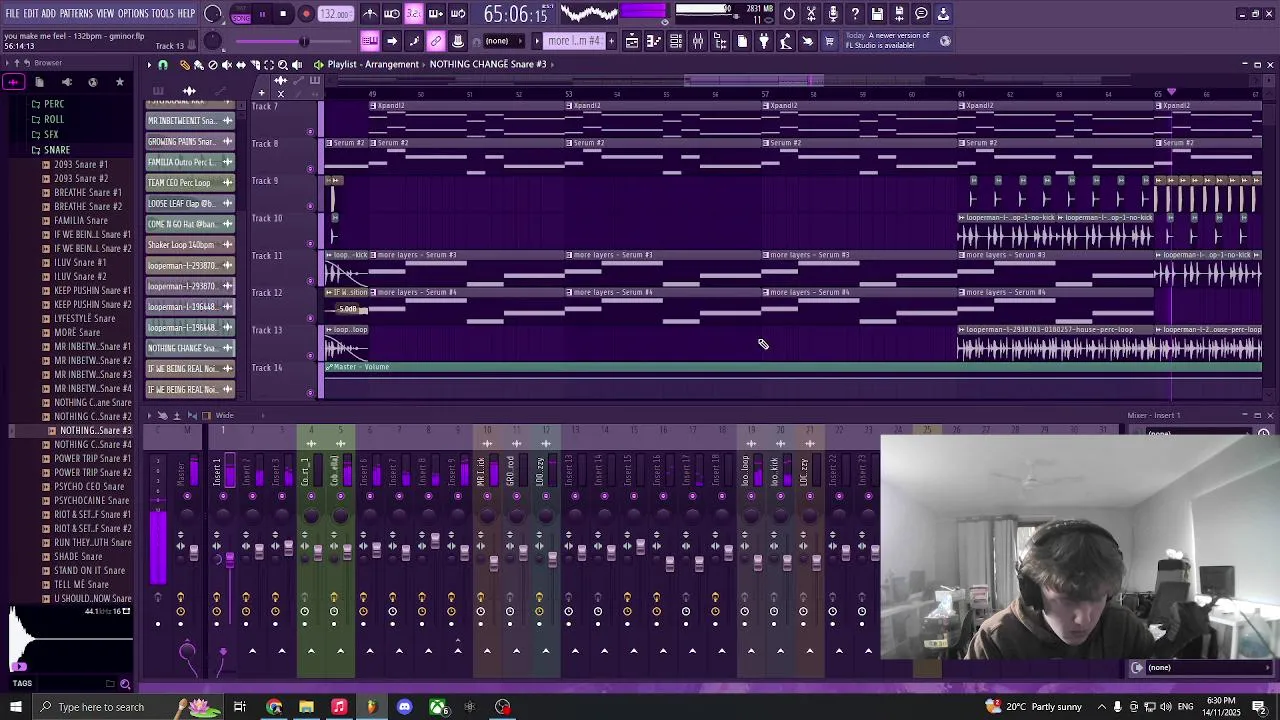The height and width of the screenshot is (720, 1280).
Task: Open the OPTIONS menu
Action: pyautogui.click(x=133, y=14)
